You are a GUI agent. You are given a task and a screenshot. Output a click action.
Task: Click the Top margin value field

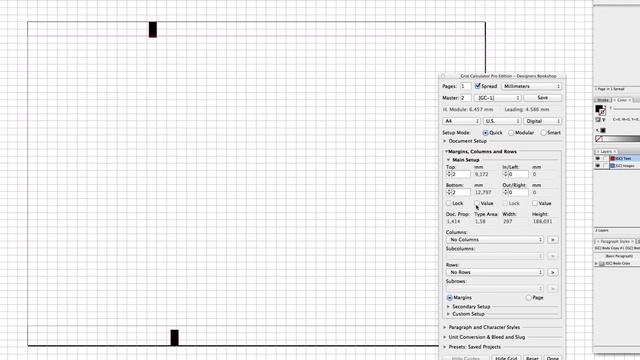[461, 174]
